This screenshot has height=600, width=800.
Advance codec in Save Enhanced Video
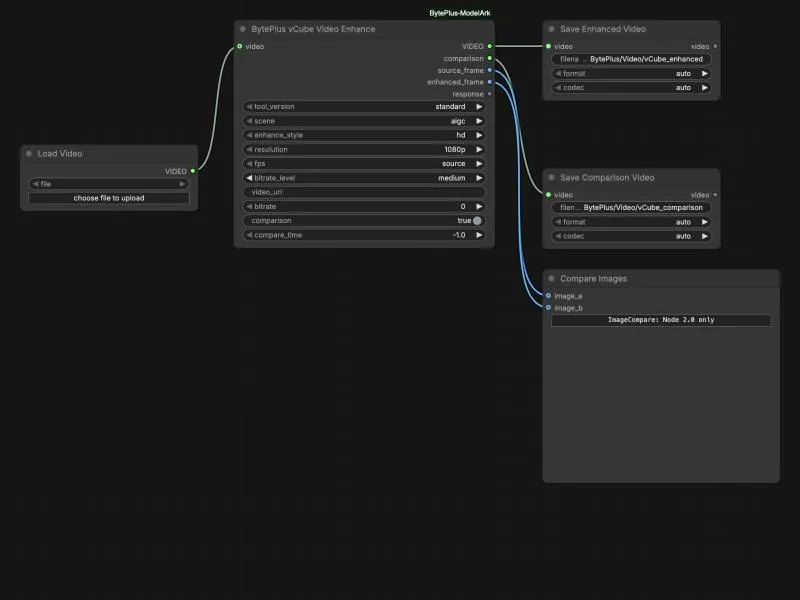coord(705,88)
